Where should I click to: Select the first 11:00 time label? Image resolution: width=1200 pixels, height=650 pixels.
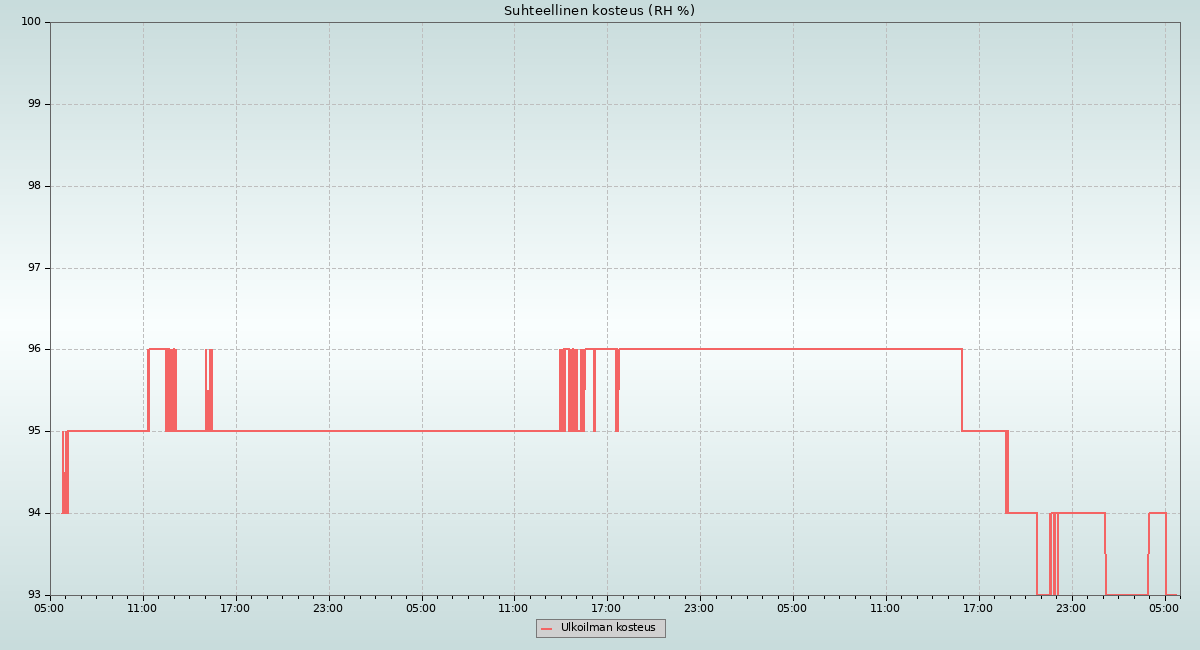tap(142, 608)
